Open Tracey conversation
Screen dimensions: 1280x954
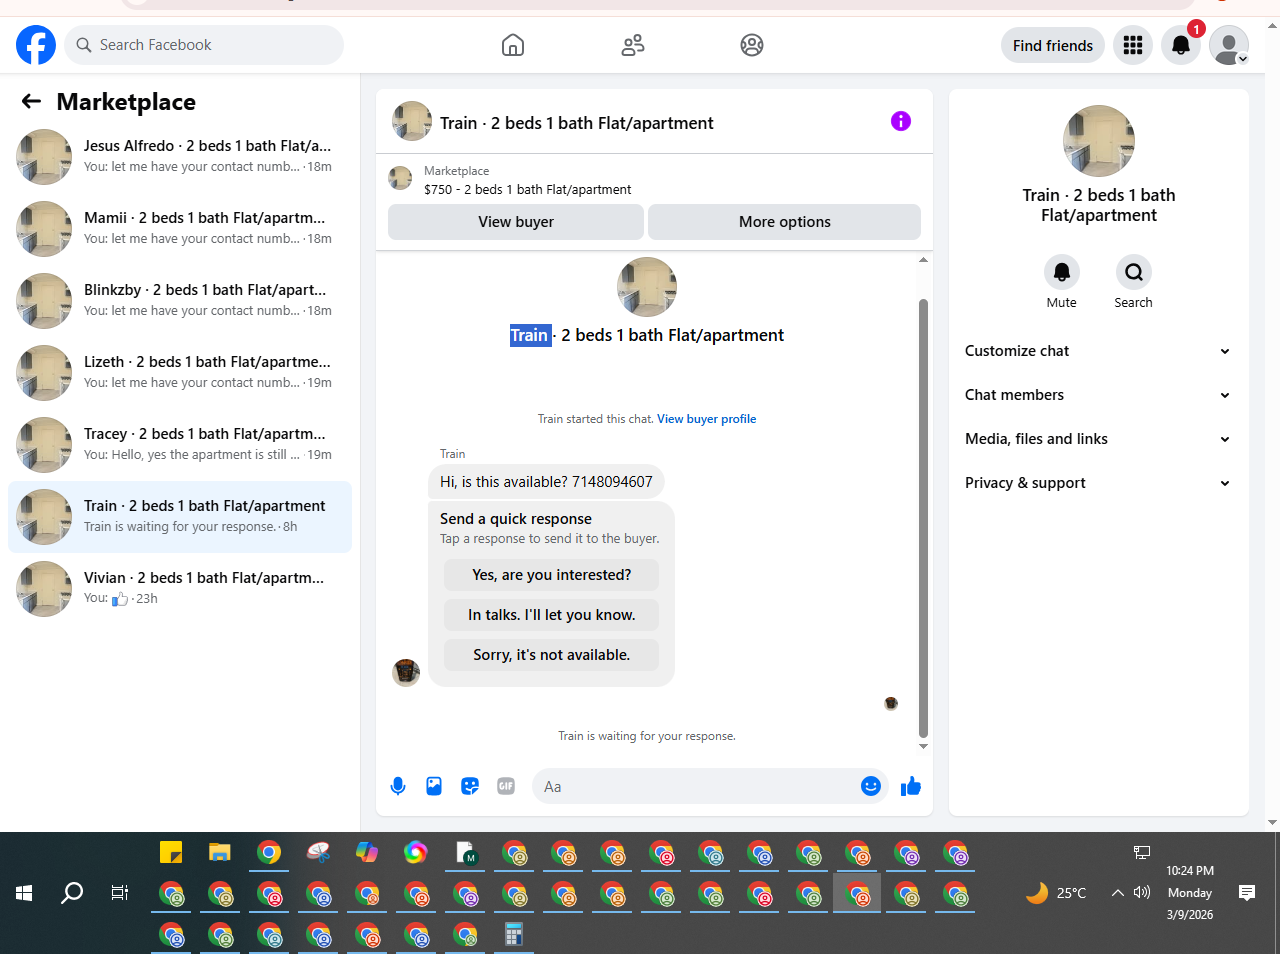click(180, 445)
